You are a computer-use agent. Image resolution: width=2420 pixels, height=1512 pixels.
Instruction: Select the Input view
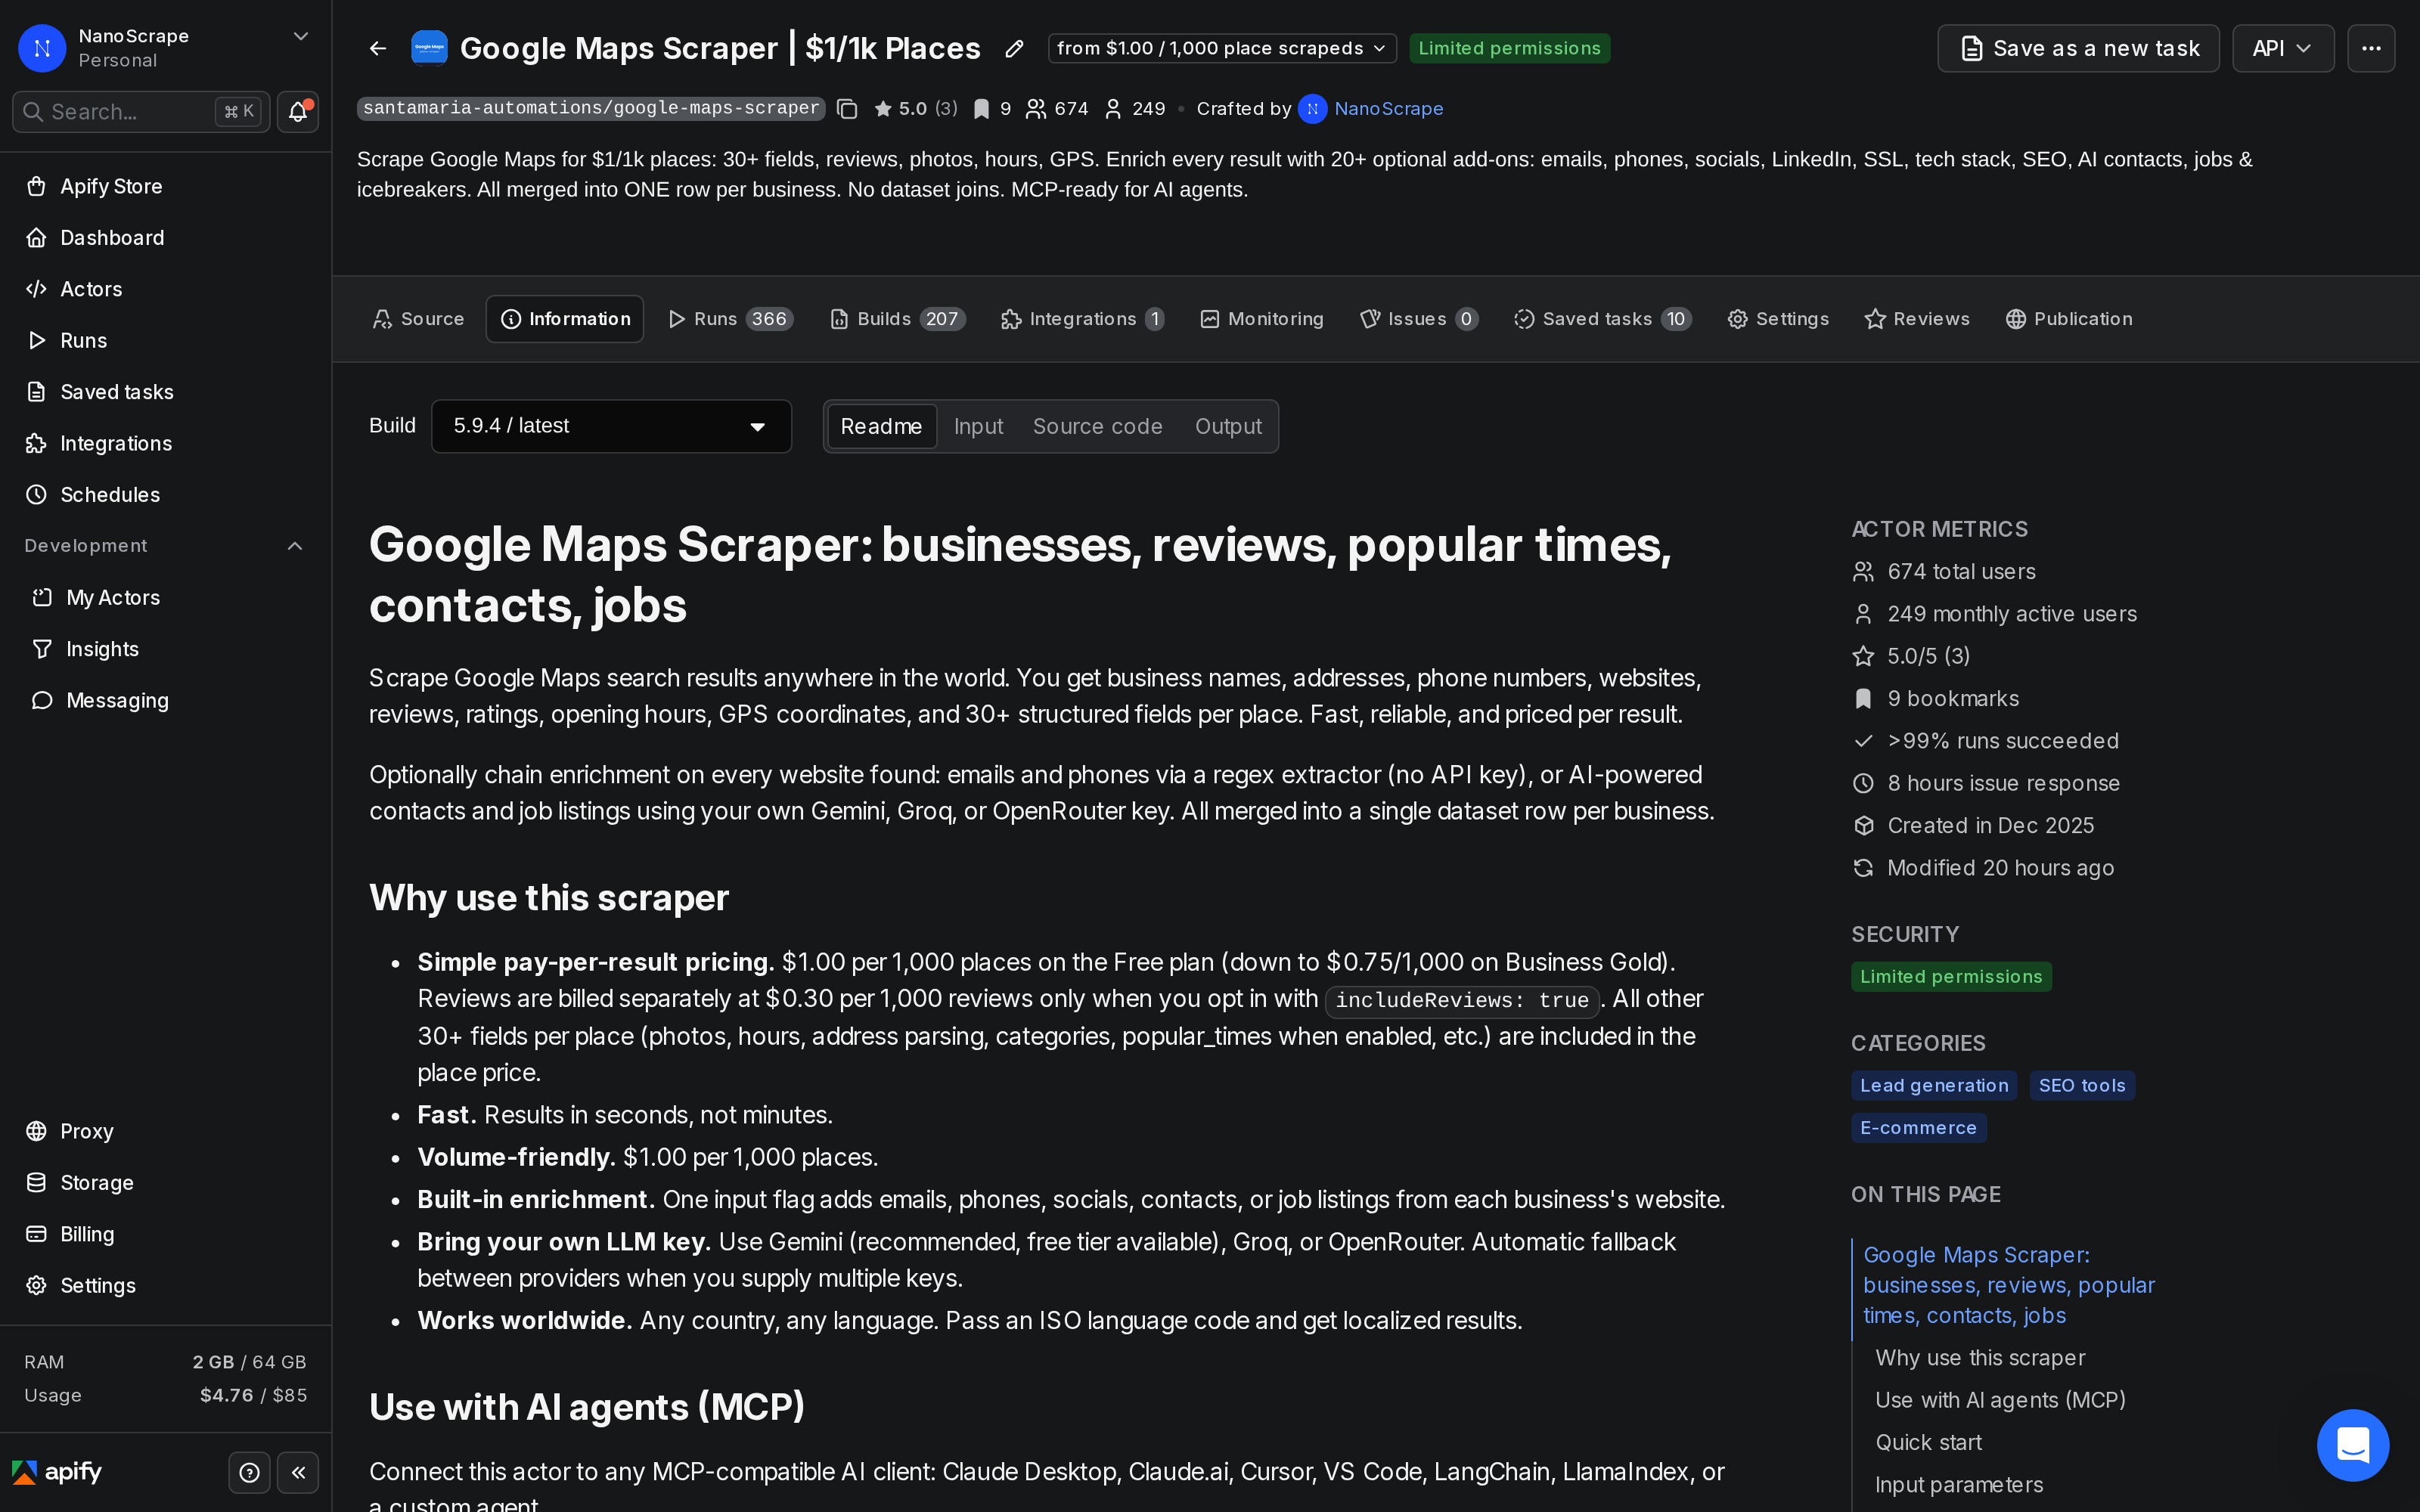[x=978, y=426]
